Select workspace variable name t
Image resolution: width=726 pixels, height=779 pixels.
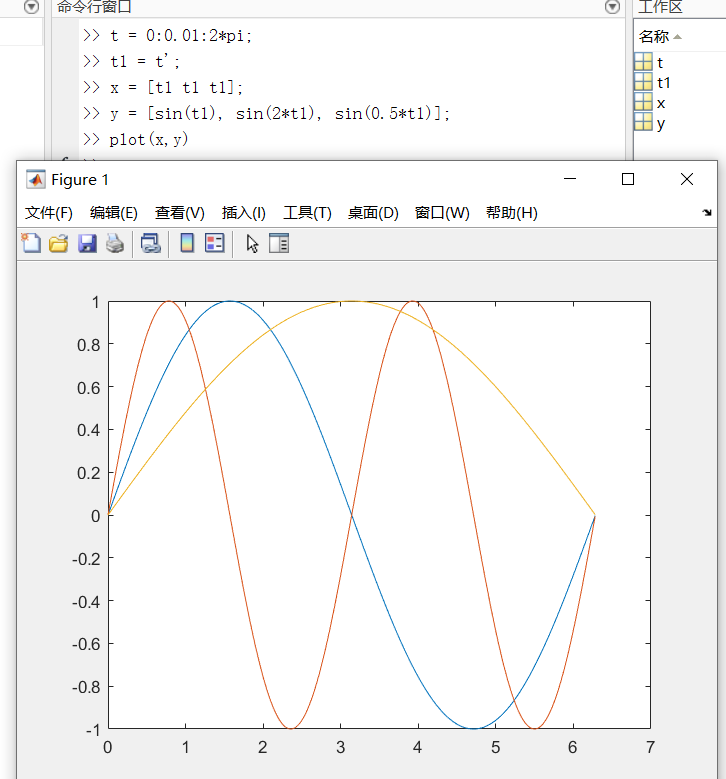point(660,63)
